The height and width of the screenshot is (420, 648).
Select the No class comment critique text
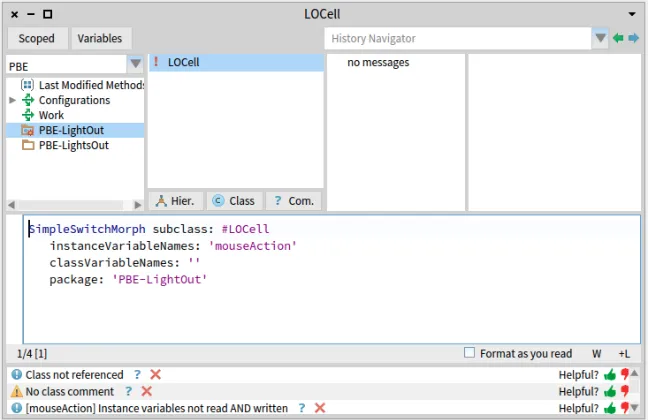coord(69,391)
